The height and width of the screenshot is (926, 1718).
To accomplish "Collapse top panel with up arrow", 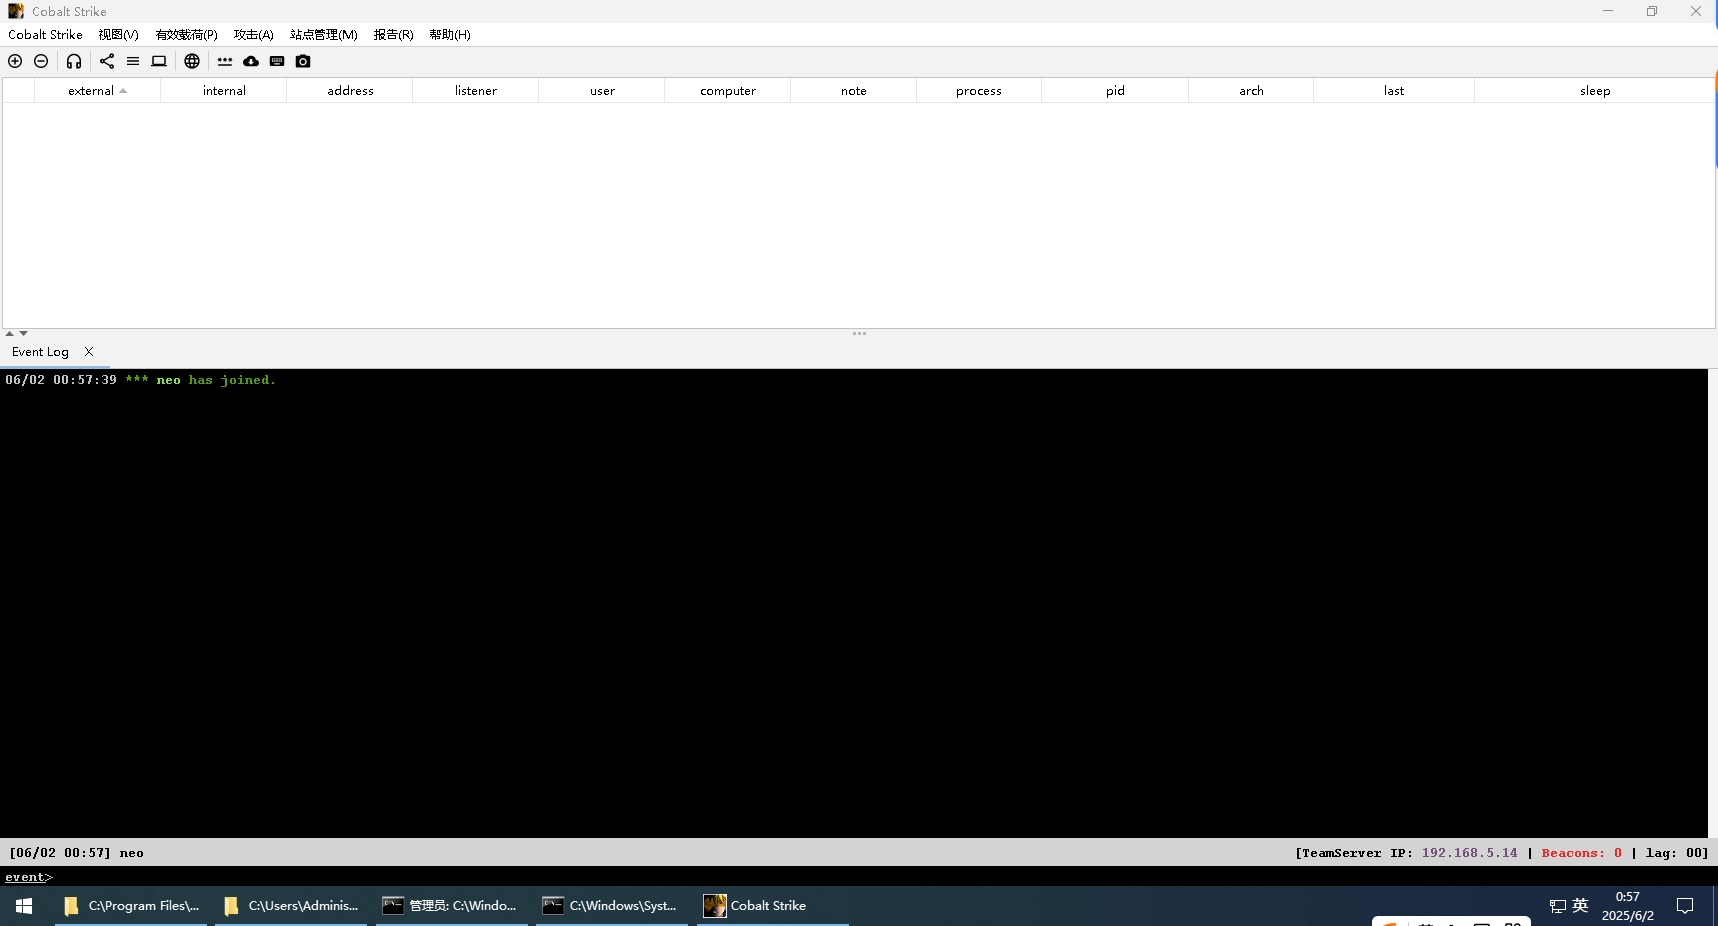I will pyautogui.click(x=9, y=334).
